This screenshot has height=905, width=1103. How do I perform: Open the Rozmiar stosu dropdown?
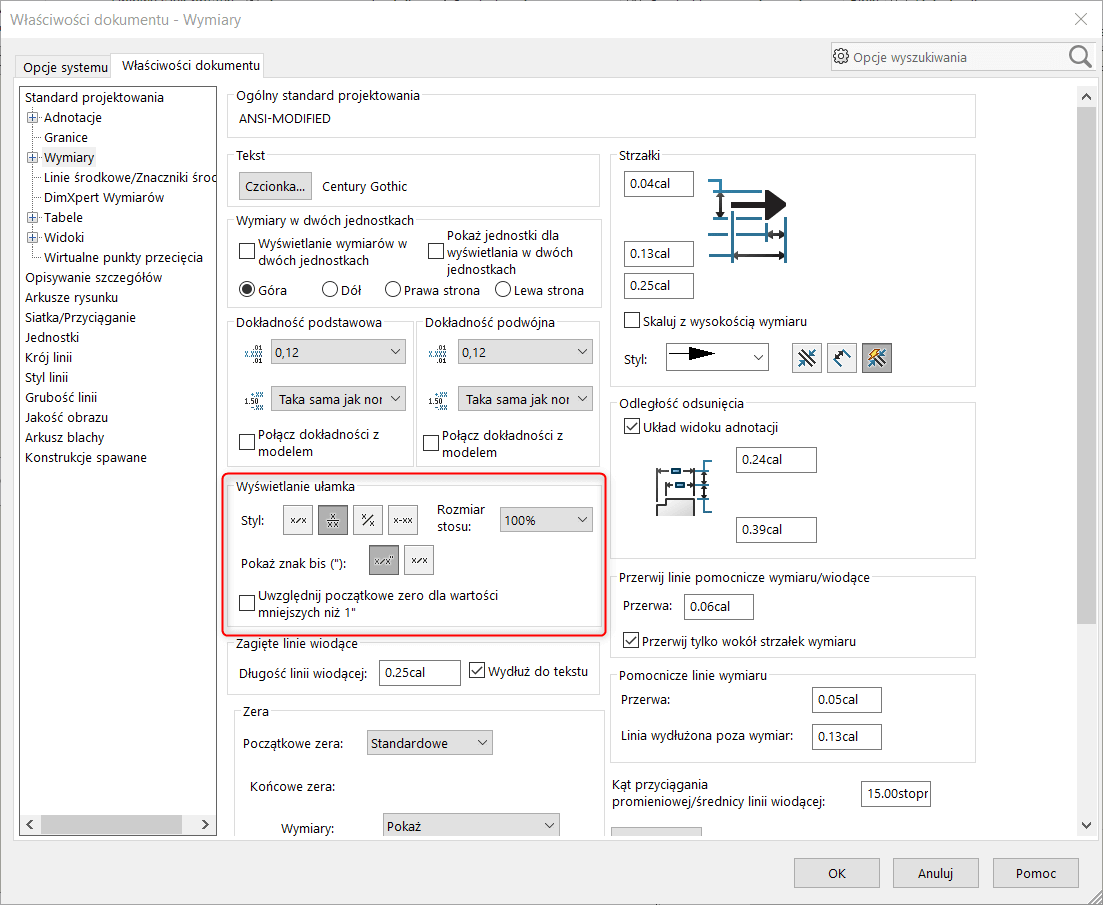pyautogui.click(x=545, y=519)
